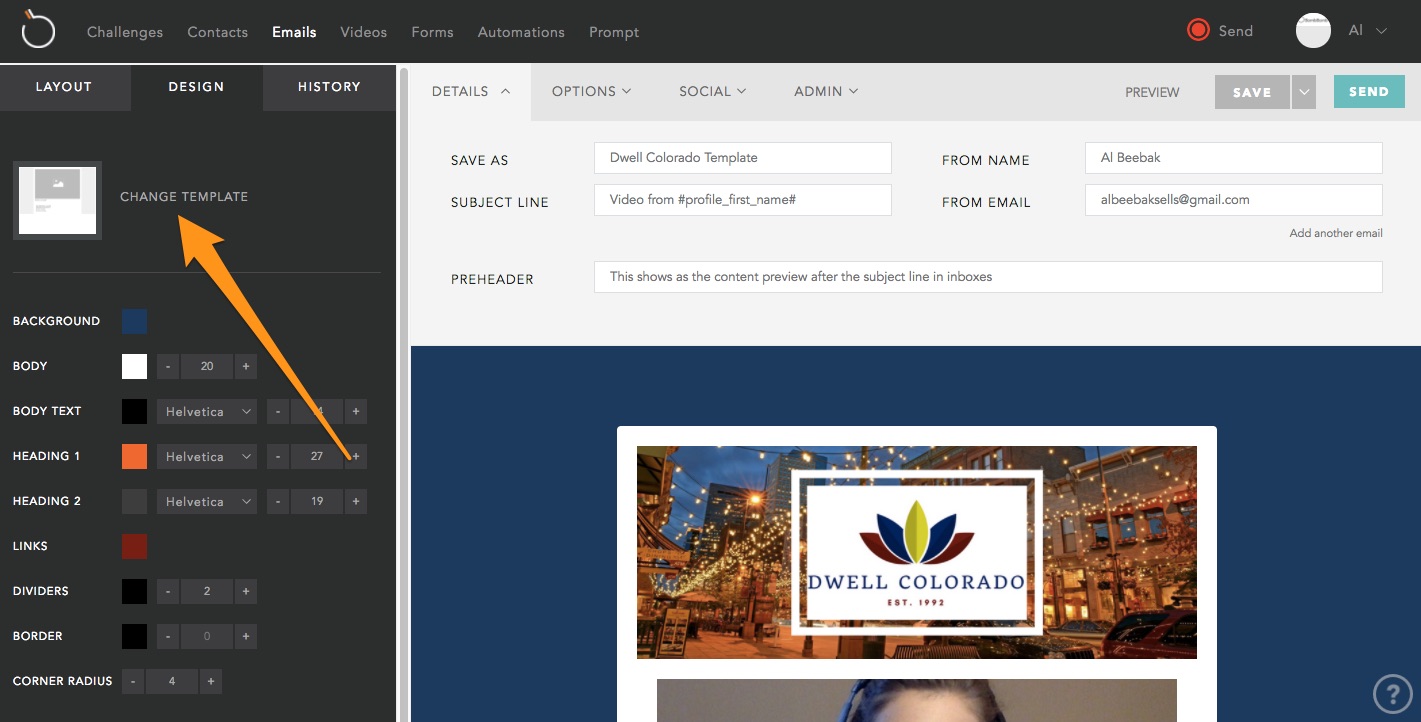Click the FROM NAME field

click(x=1233, y=158)
